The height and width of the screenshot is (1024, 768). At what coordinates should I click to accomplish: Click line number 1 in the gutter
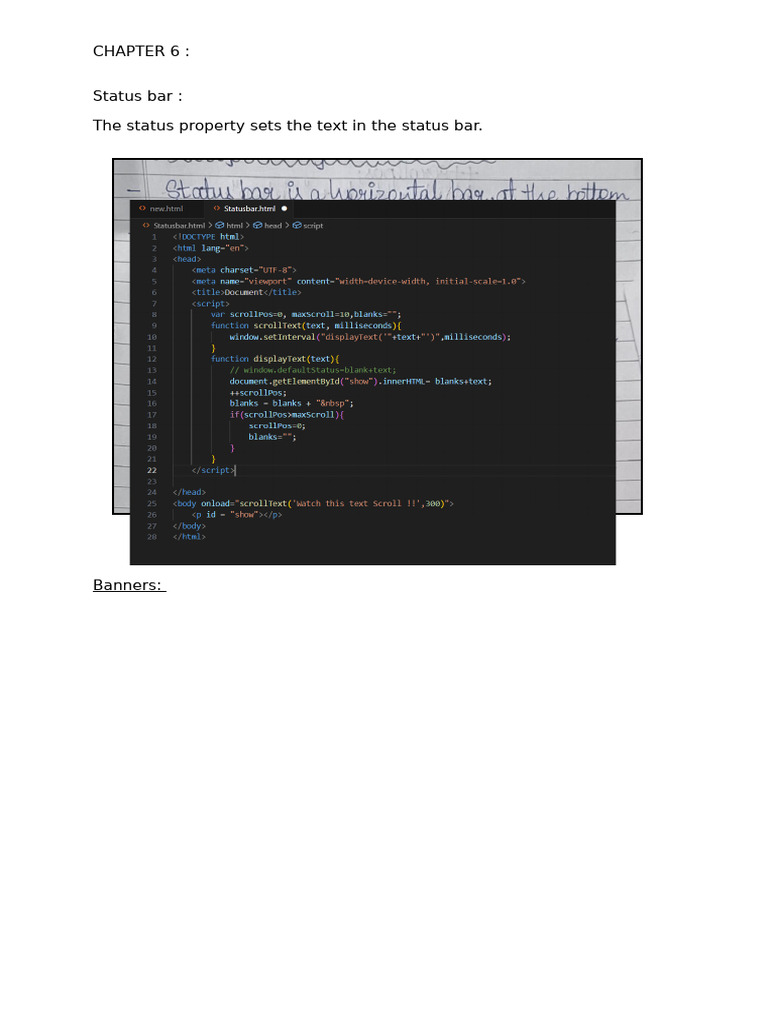pyautogui.click(x=154, y=237)
